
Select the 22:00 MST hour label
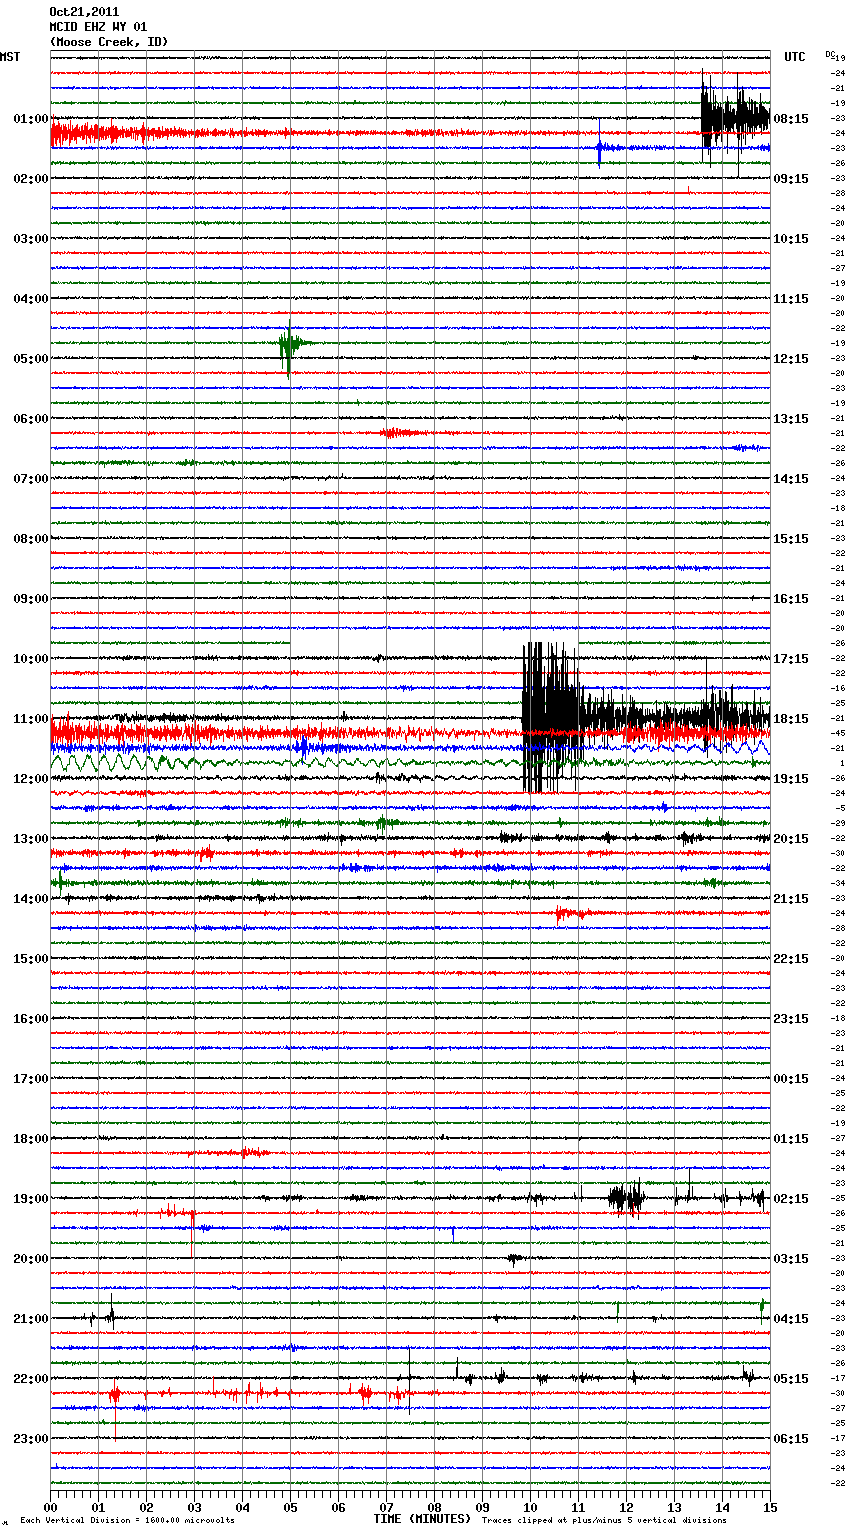point(31,1379)
